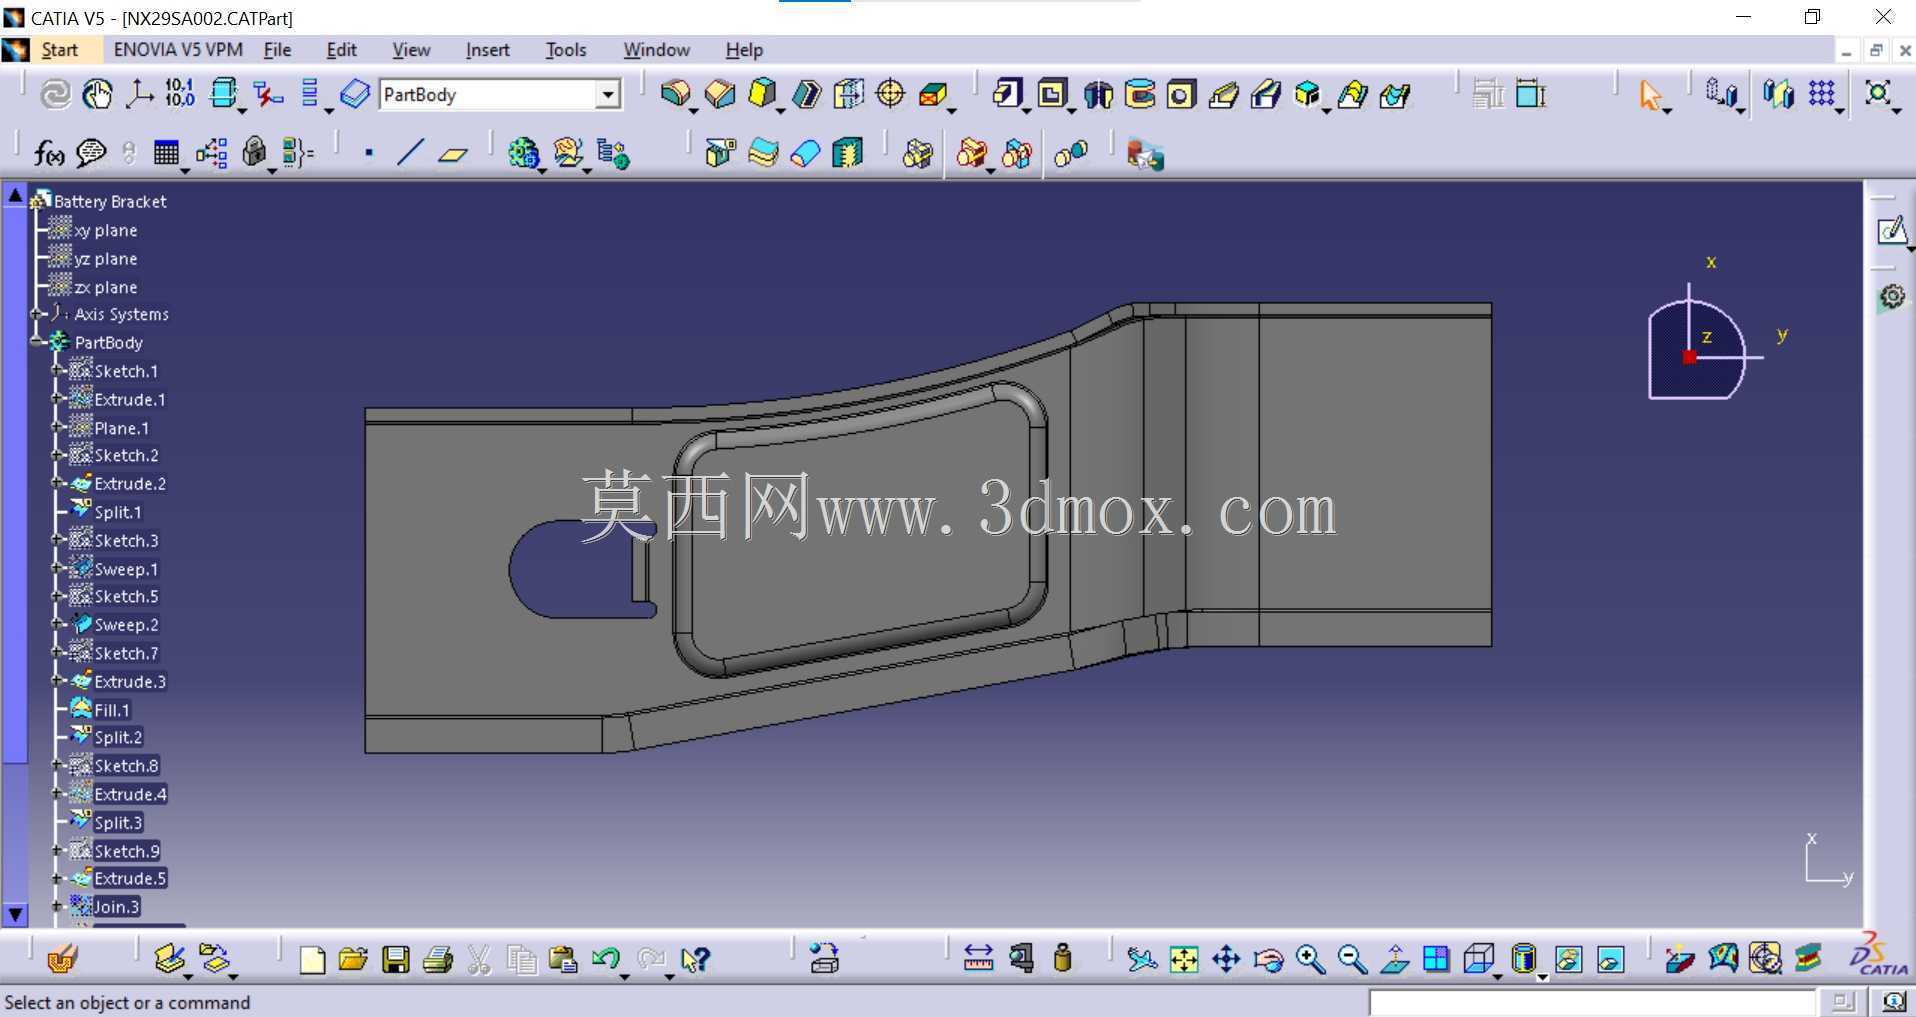1916x1017 pixels.
Task: Open the File menu
Action: point(277,50)
